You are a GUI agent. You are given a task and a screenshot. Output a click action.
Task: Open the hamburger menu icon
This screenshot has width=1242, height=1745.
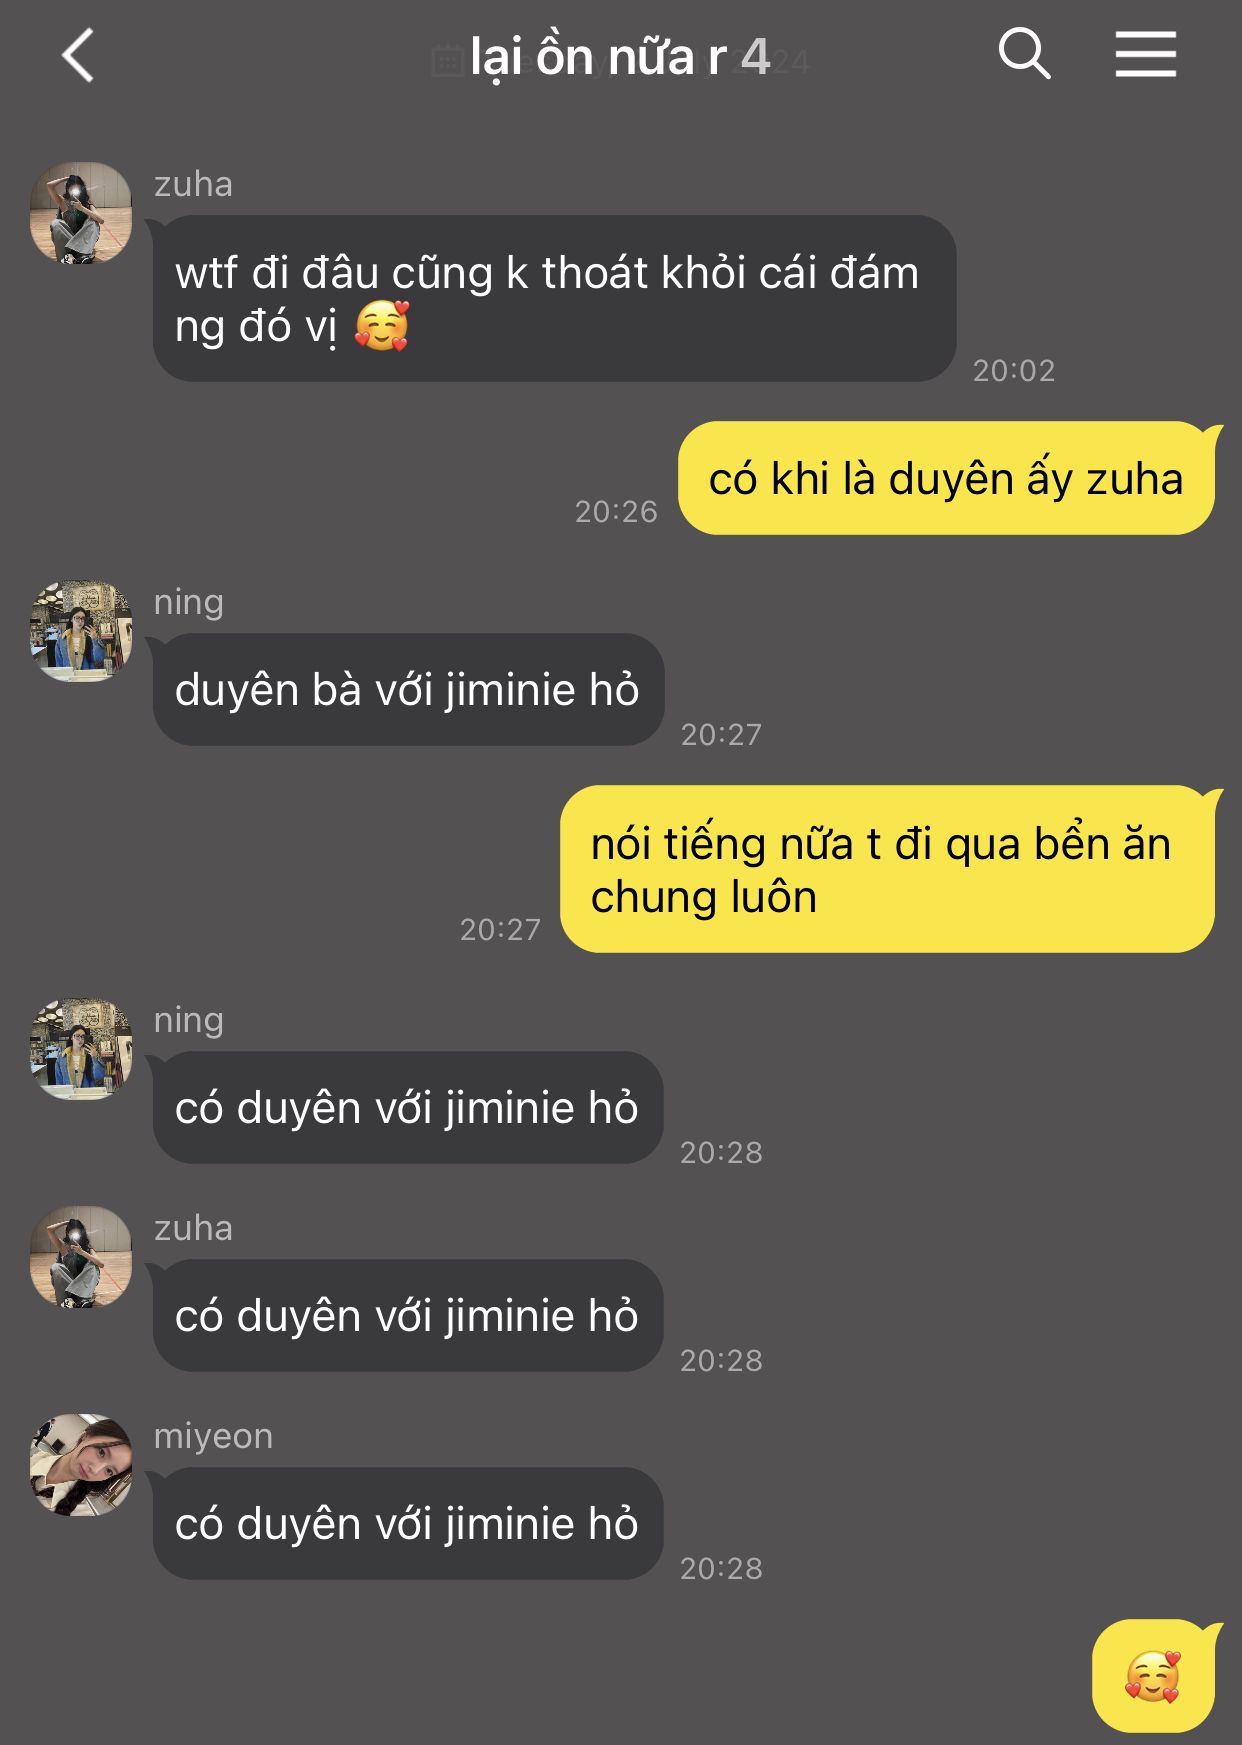(x=1146, y=54)
